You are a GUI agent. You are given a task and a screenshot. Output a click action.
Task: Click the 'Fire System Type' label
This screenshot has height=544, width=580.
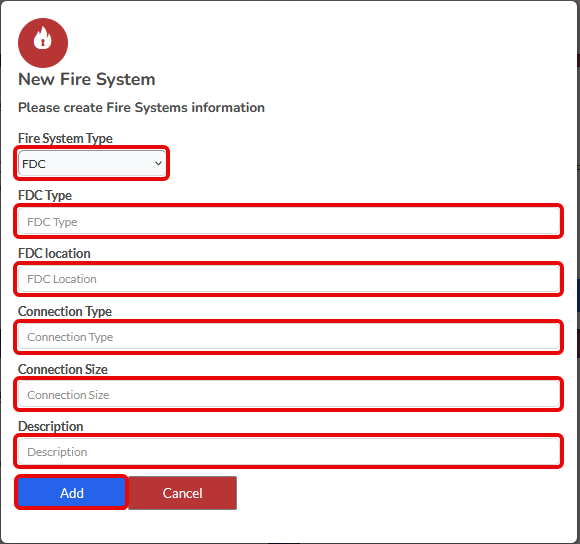65,138
